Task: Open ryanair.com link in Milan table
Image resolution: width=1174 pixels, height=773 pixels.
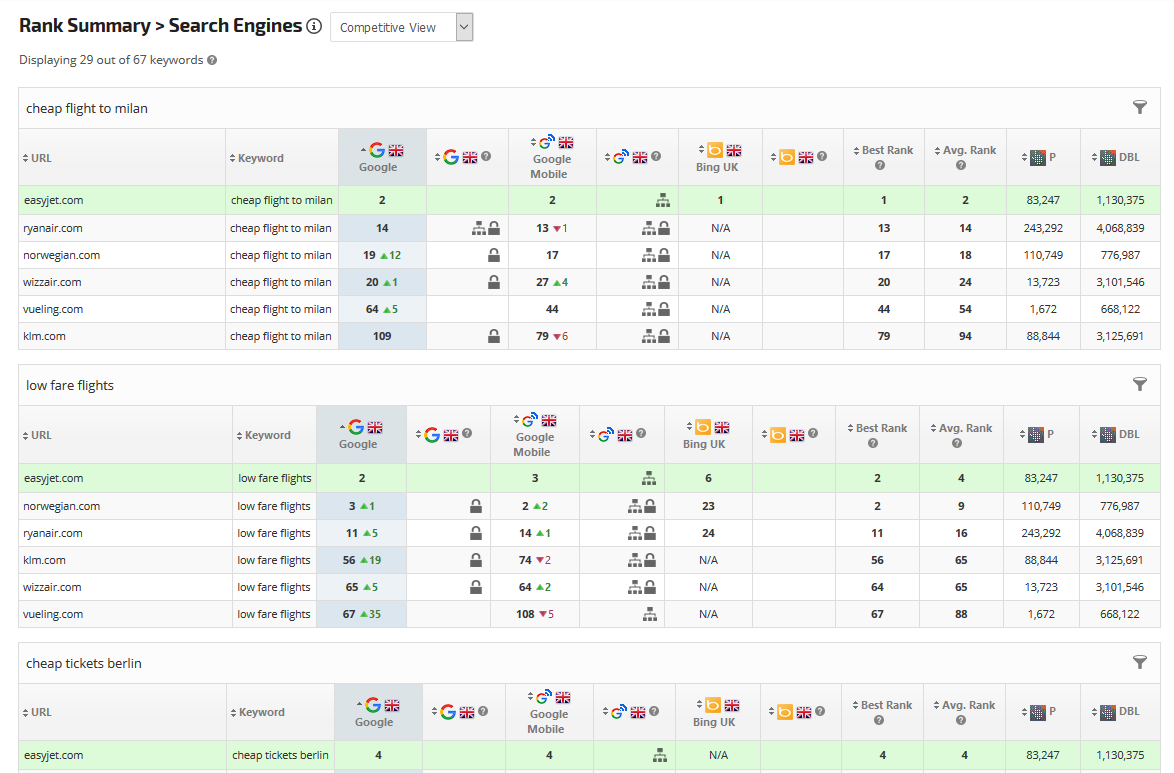Action: click(53, 228)
